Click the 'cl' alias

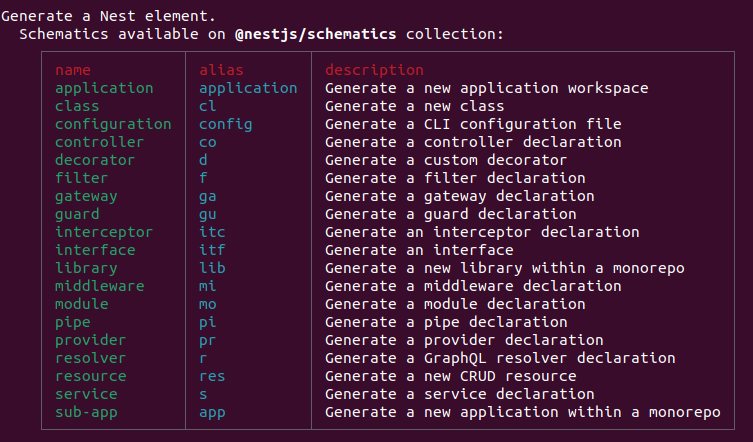(x=207, y=106)
